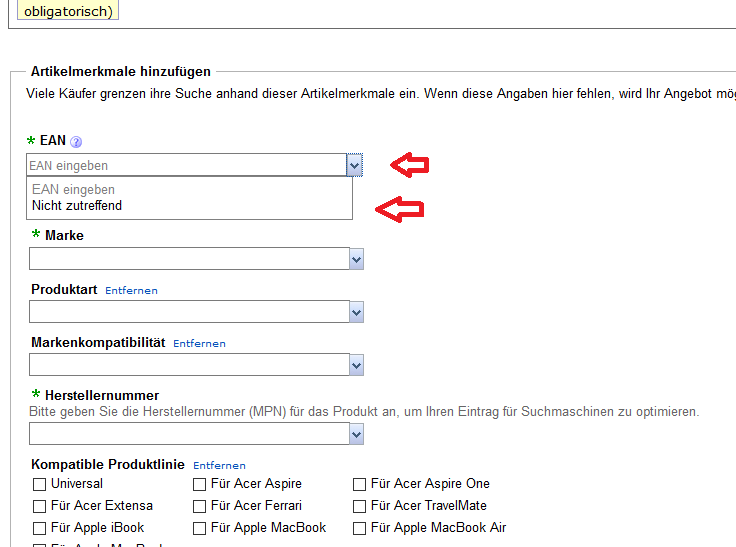The image size is (736, 547).
Task: Click the EAN help question mark icon
Action: [x=76, y=142]
